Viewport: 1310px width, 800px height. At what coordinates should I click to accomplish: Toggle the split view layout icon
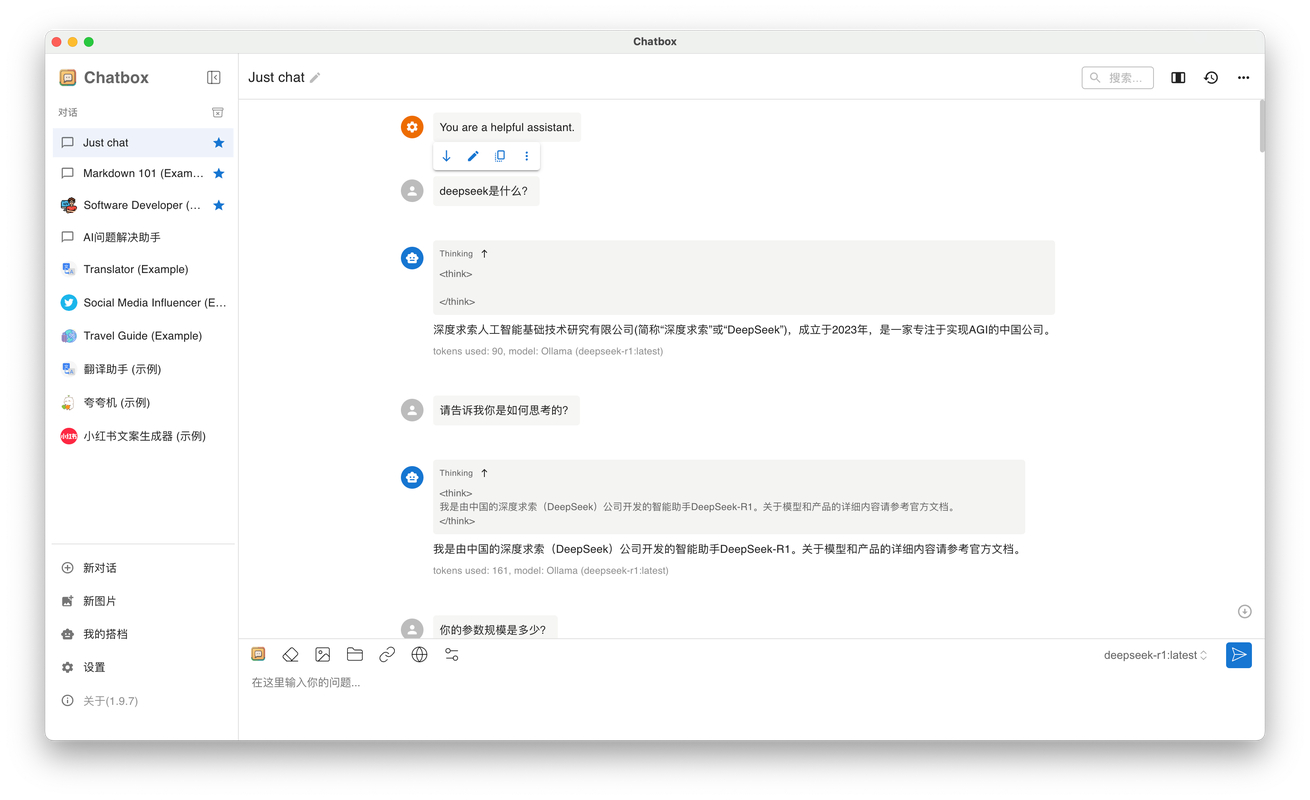1178,77
